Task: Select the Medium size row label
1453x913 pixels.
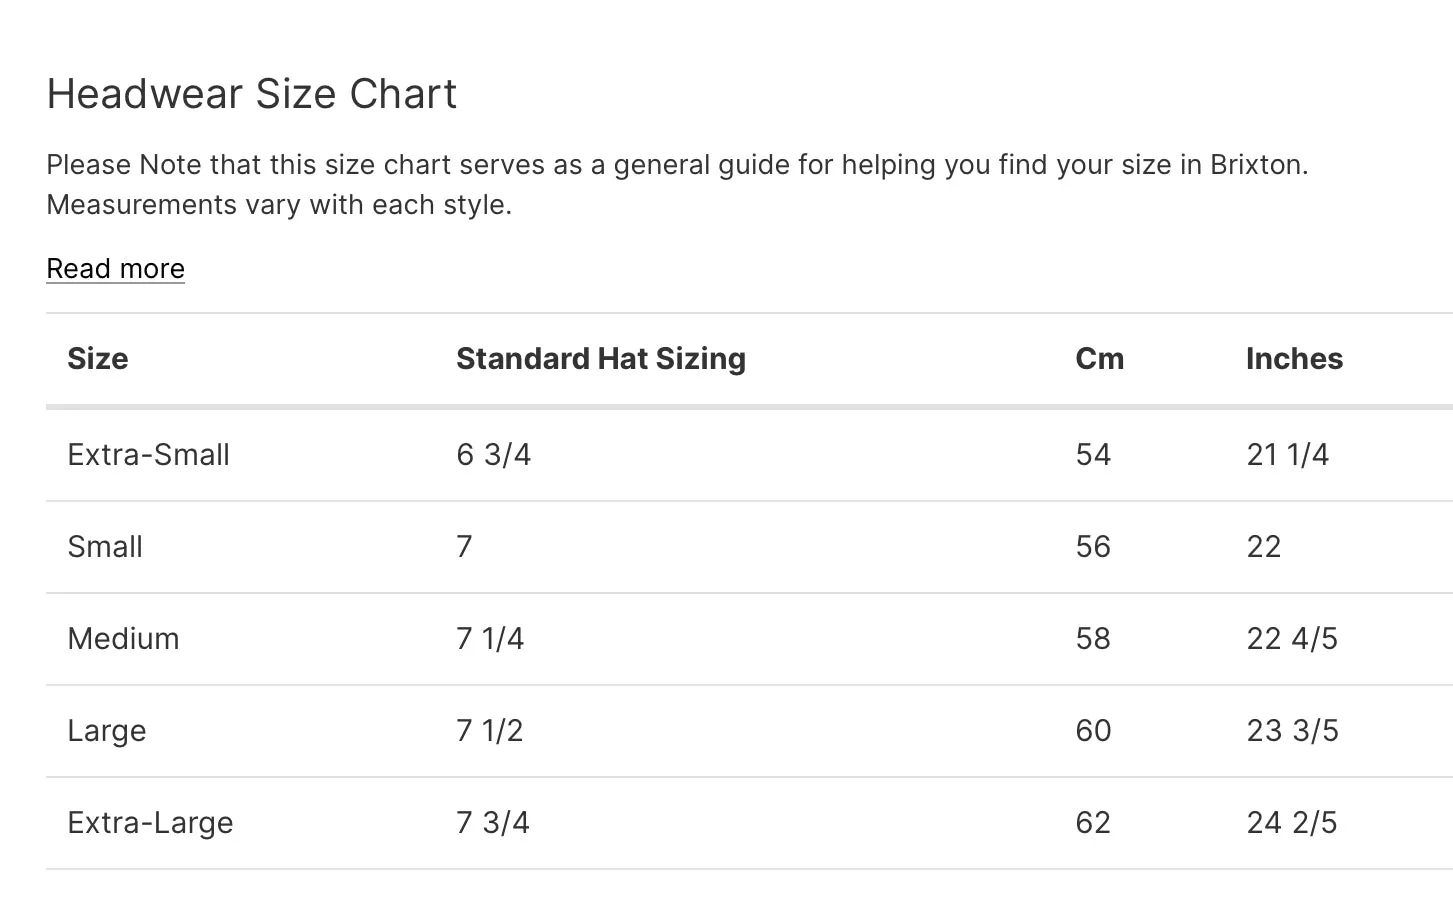Action: (123, 639)
